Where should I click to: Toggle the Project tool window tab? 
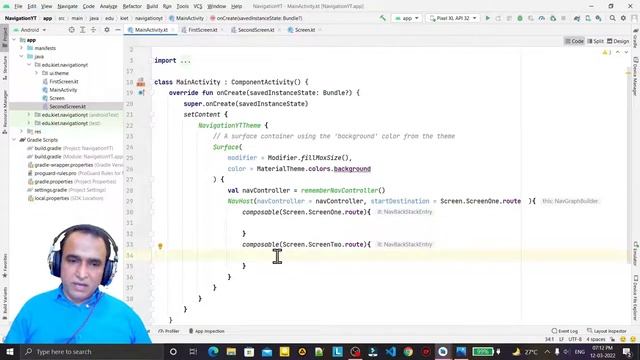pos(4,37)
